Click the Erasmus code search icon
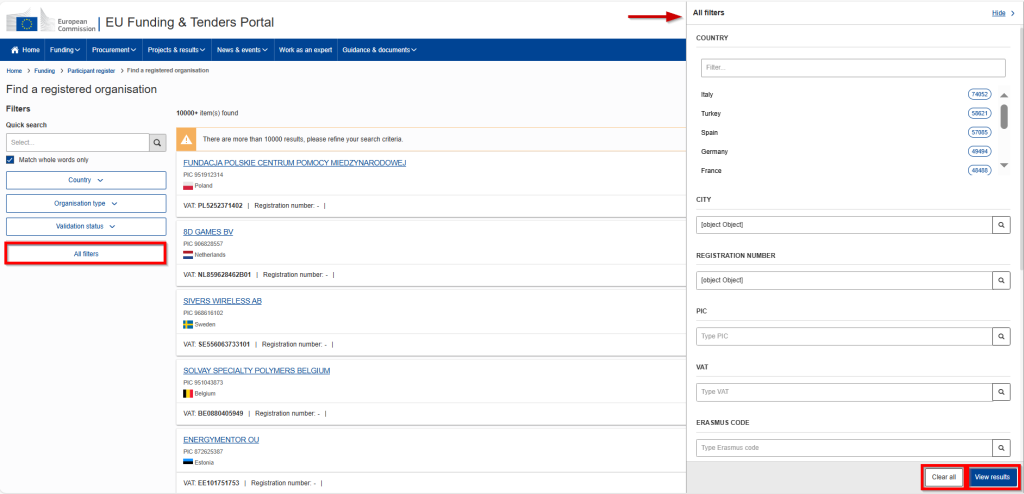Screen dimensions: 1024x494 pos(1001,448)
